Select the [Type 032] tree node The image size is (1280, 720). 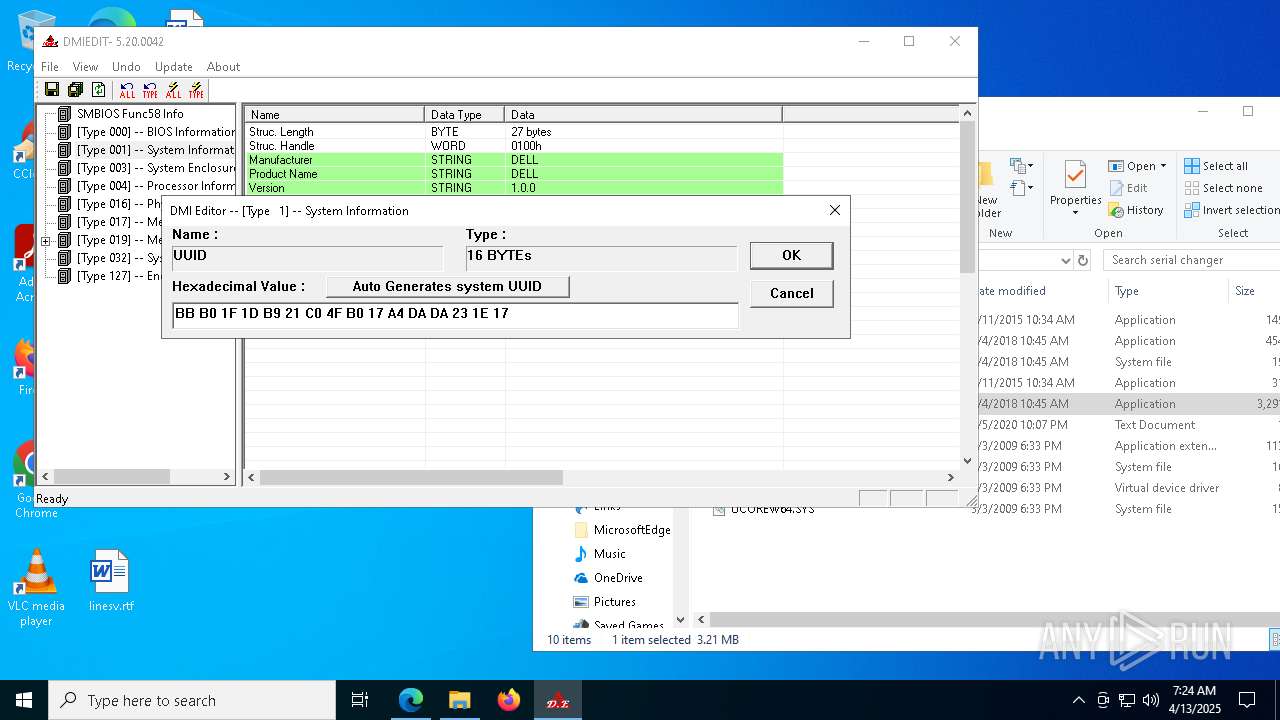[118, 258]
